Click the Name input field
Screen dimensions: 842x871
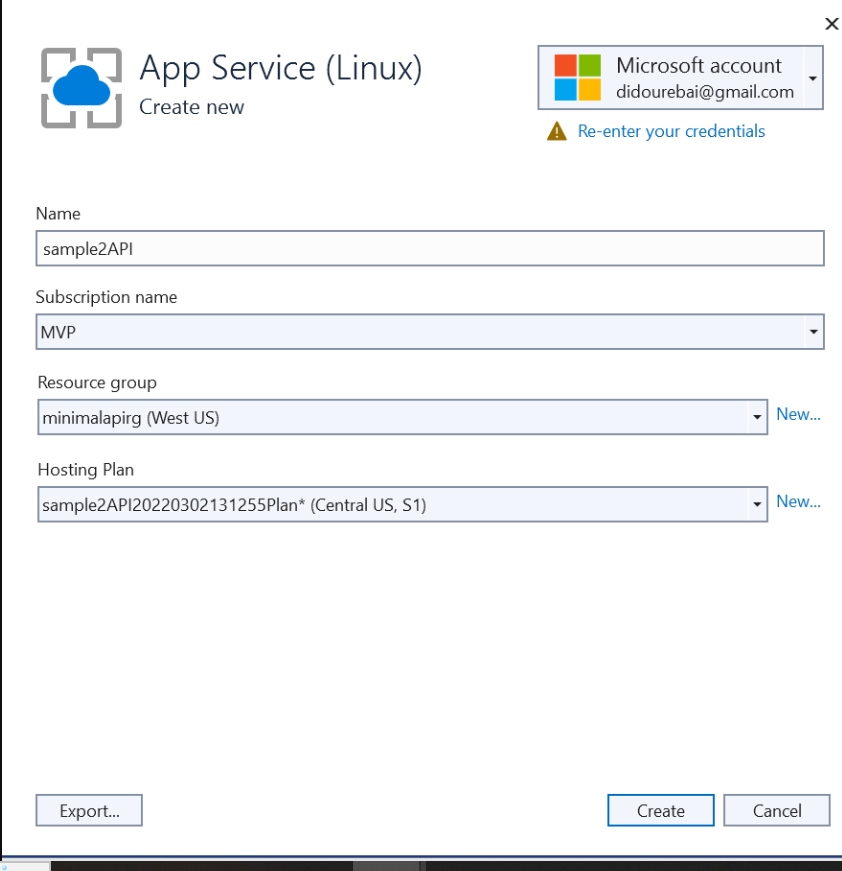tap(430, 248)
